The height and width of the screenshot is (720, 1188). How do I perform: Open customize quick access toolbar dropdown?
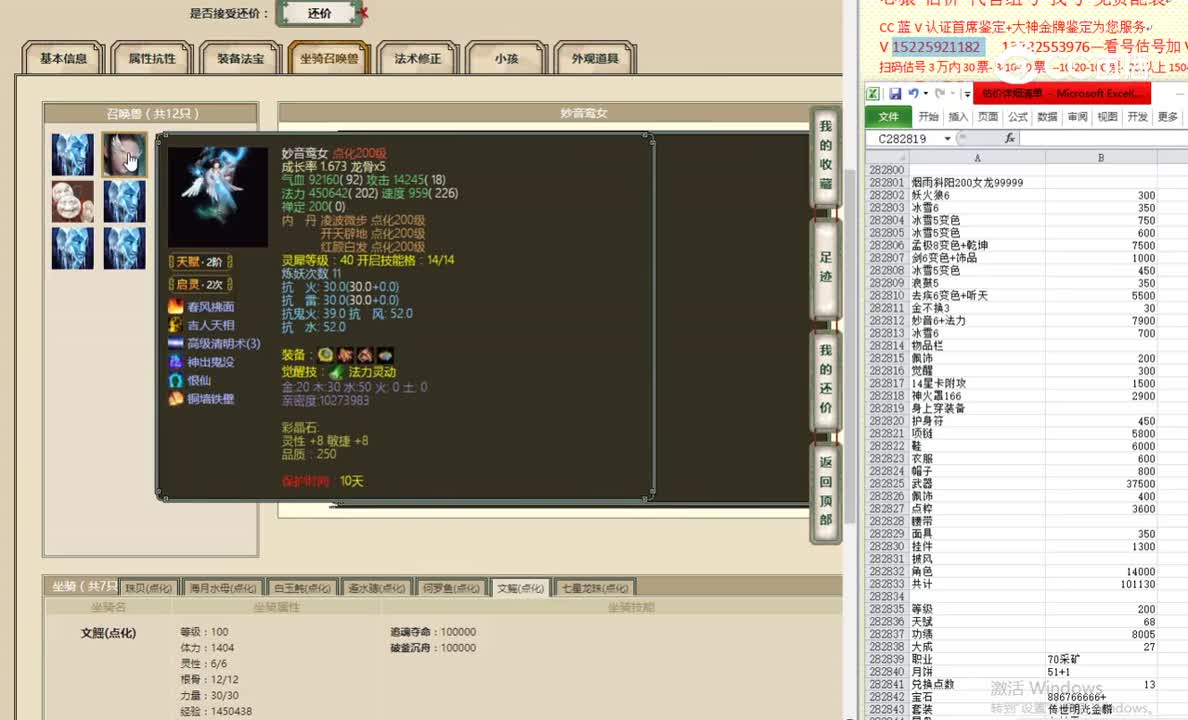pyautogui.click(x=967, y=94)
